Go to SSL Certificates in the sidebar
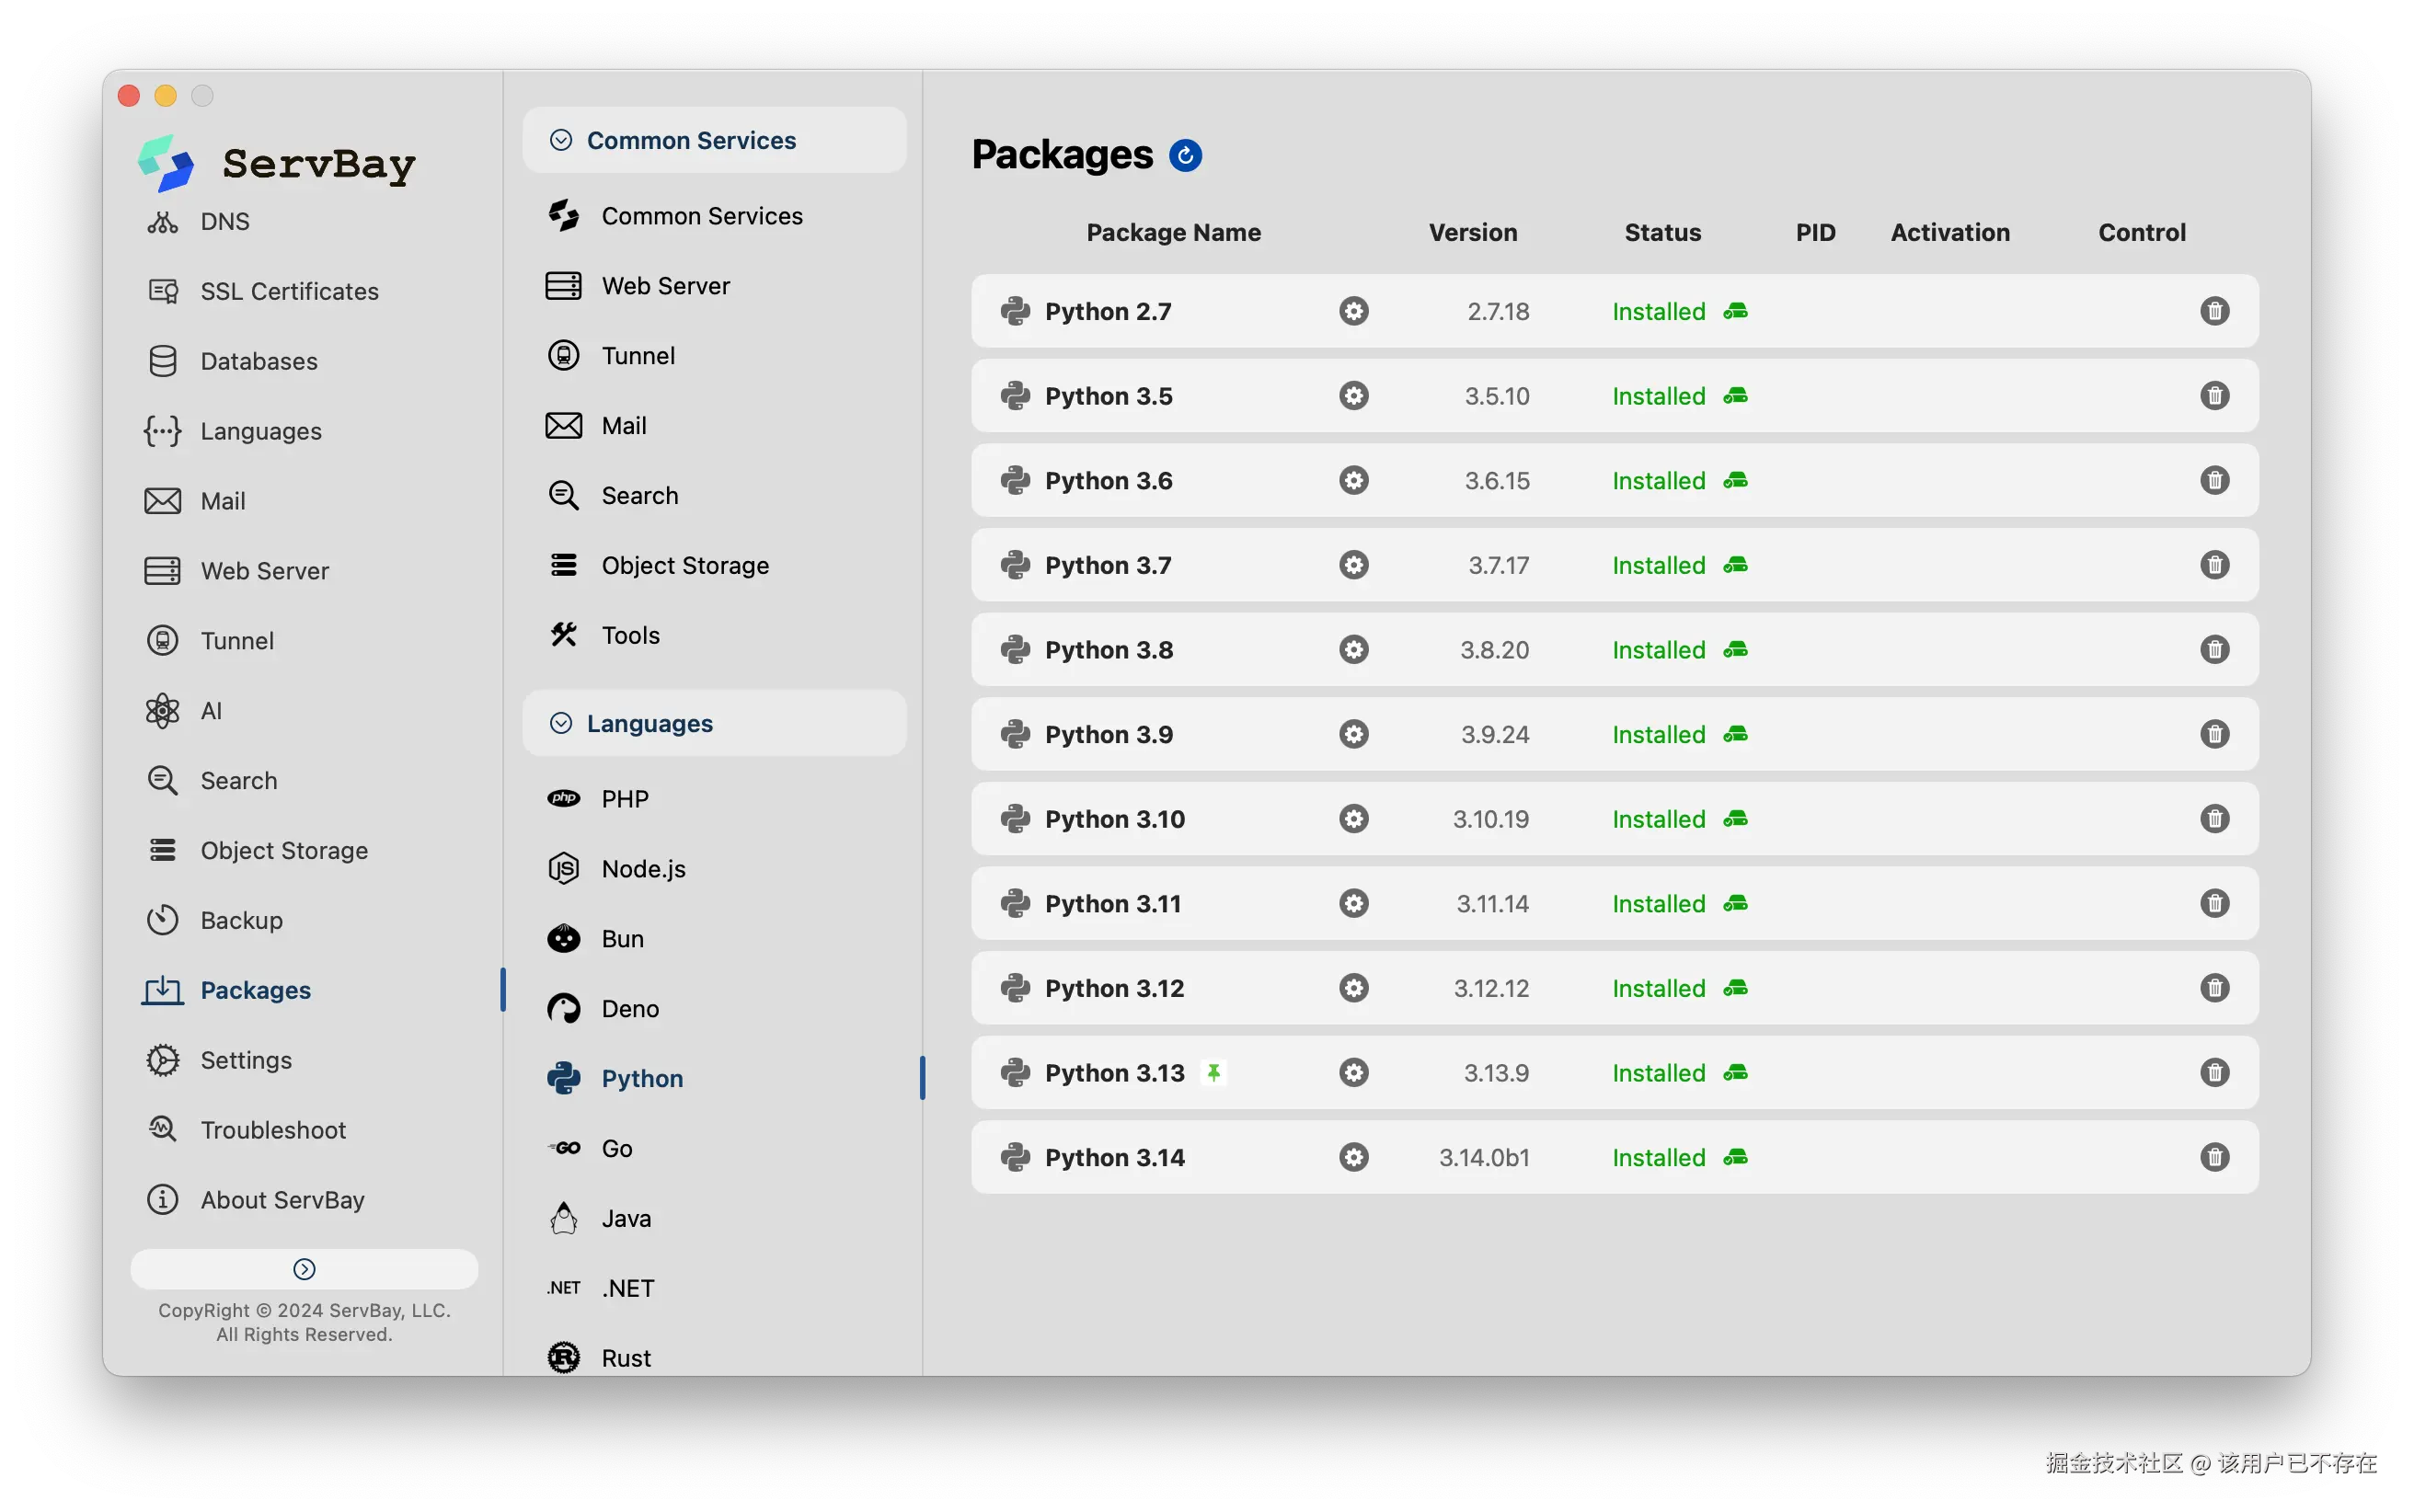This screenshot has width=2414, height=1512. coord(289,291)
